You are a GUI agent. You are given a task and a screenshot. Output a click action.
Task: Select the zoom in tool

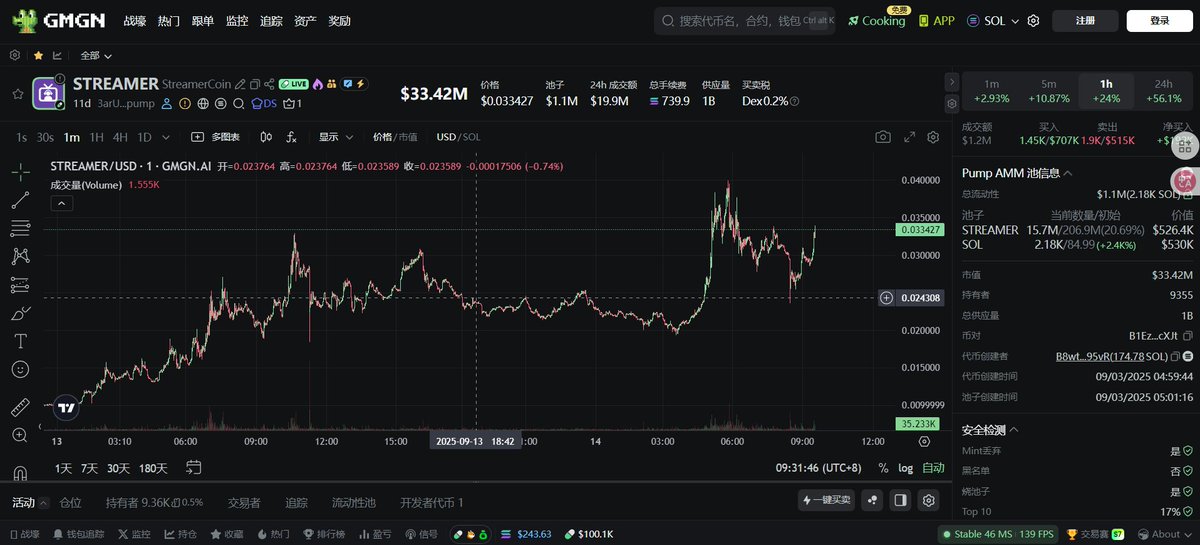pyautogui.click(x=20, y=435)
